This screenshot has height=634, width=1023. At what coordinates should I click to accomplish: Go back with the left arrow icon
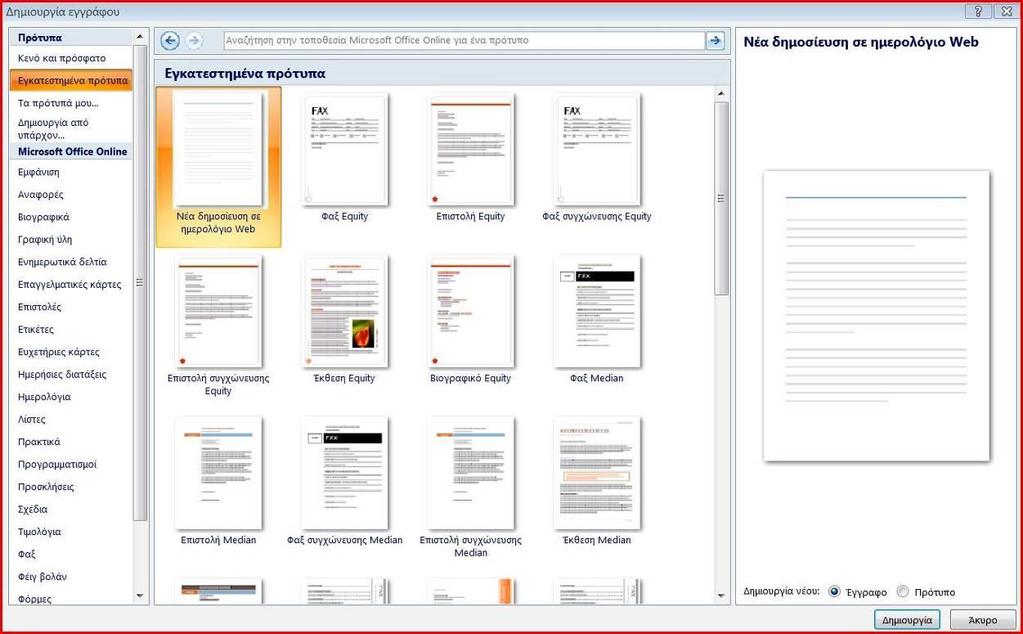pyautogui.click(x=170, y=40)
